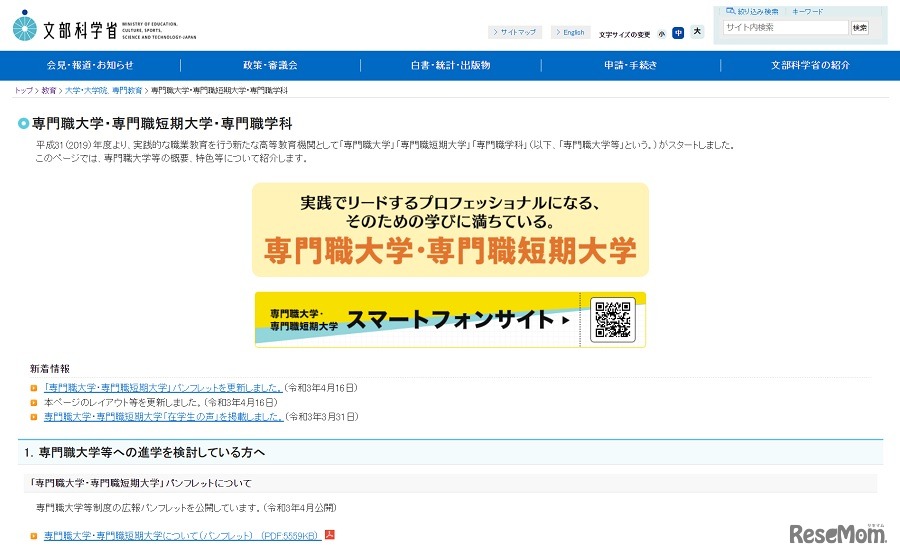Screen dimensions: 900x557
Task: Click the 文部科学省 logo
Action: [x=104, y=27]
